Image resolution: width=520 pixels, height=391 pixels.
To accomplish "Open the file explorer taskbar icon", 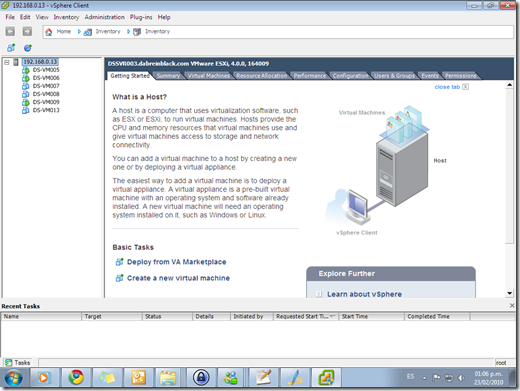I will pos(168,378).
